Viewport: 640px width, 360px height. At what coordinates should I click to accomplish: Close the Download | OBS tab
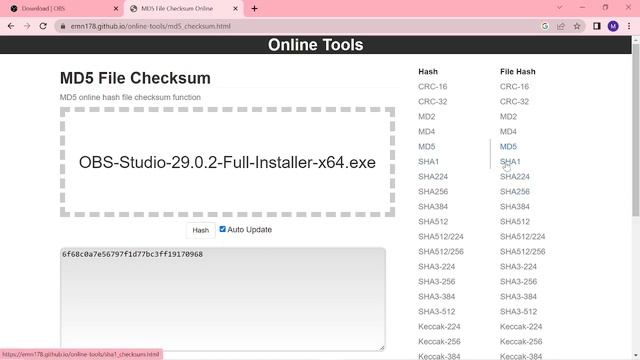pyautogui.click(x=116, y=8)
